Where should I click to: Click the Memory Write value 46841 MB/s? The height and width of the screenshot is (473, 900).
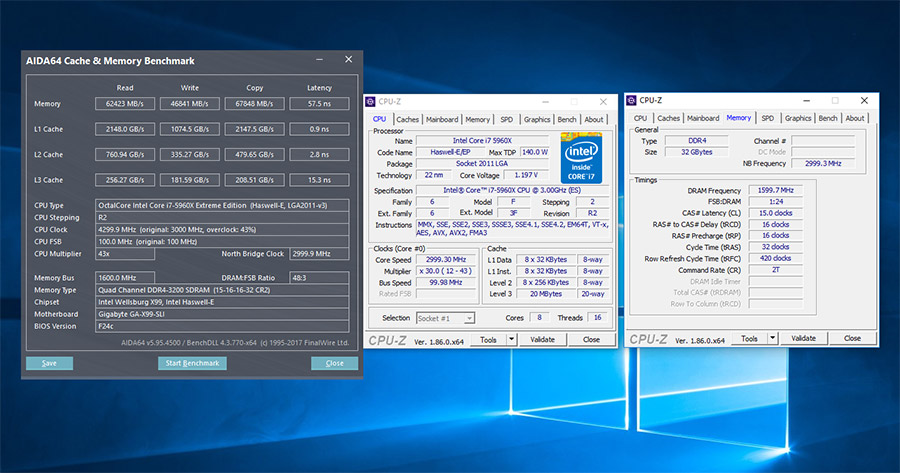click(189, 104)
